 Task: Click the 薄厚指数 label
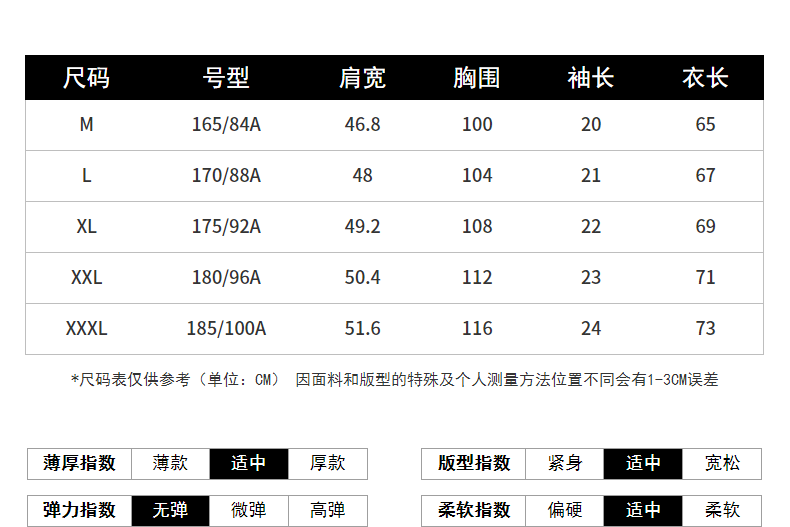pos(80,463)
